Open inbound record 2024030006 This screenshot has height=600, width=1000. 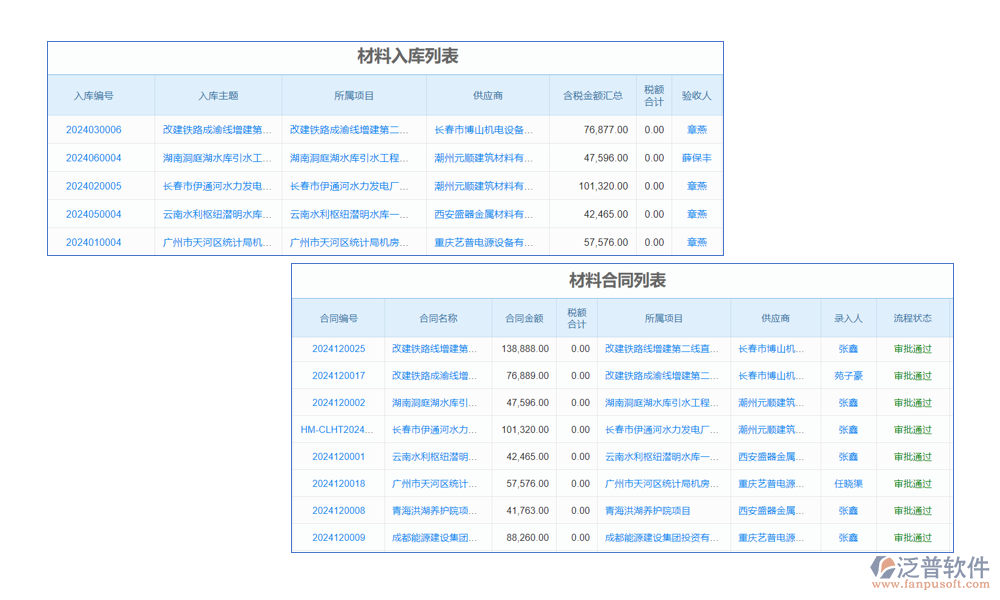click(x=94, y=130)
